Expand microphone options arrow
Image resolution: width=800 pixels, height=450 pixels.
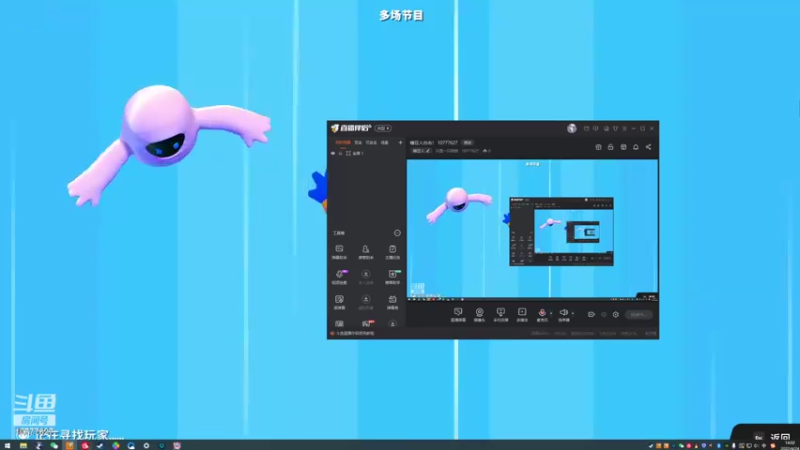pos(551,313)
